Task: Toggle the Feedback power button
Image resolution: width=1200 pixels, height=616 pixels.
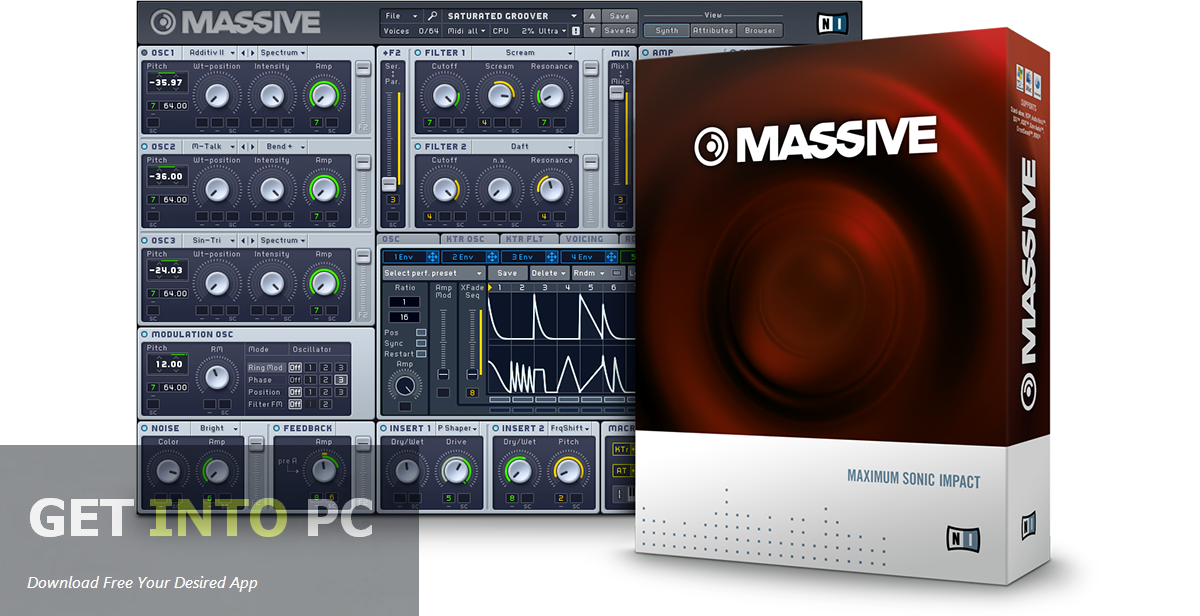Action: coord(277,428)
